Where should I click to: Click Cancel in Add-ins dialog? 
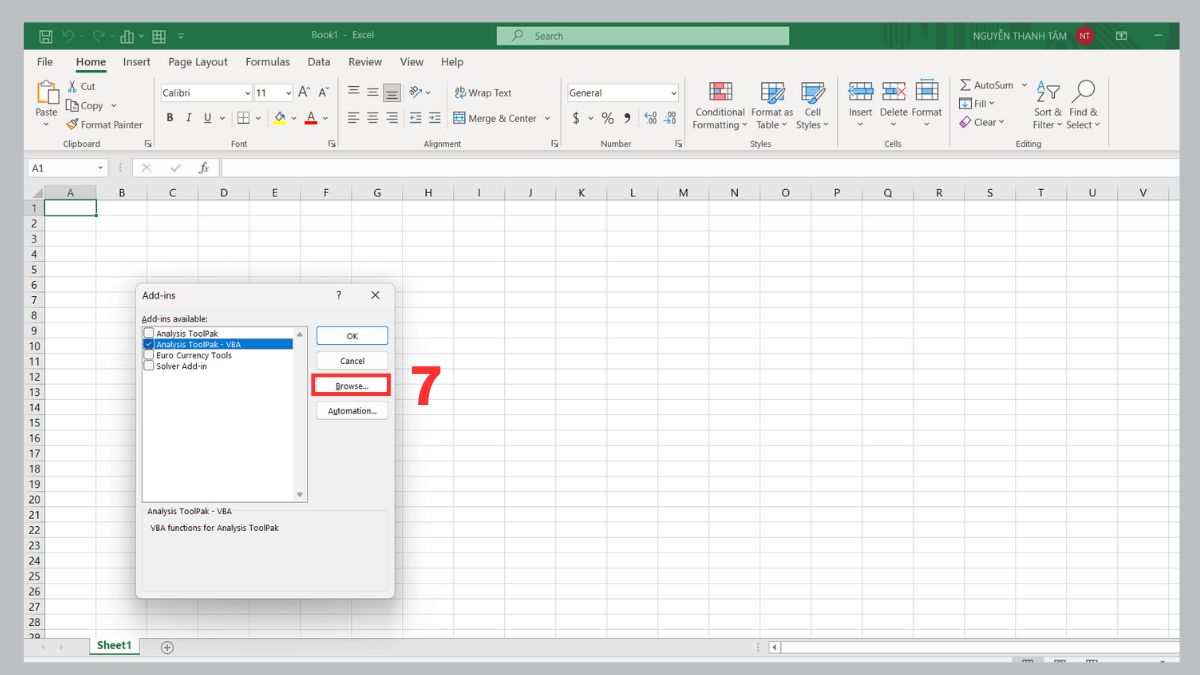pyautogui.click(x=352, y=361)
